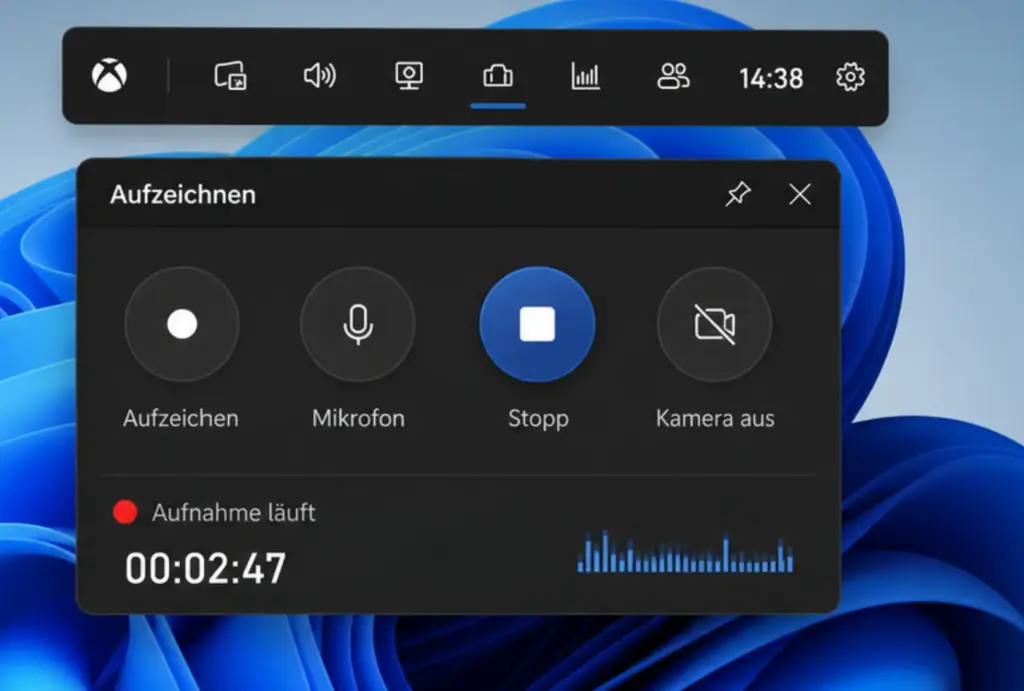Close the Aufzeichnen panel
This screenshot has width=1024, height=691.
(799, 194)
